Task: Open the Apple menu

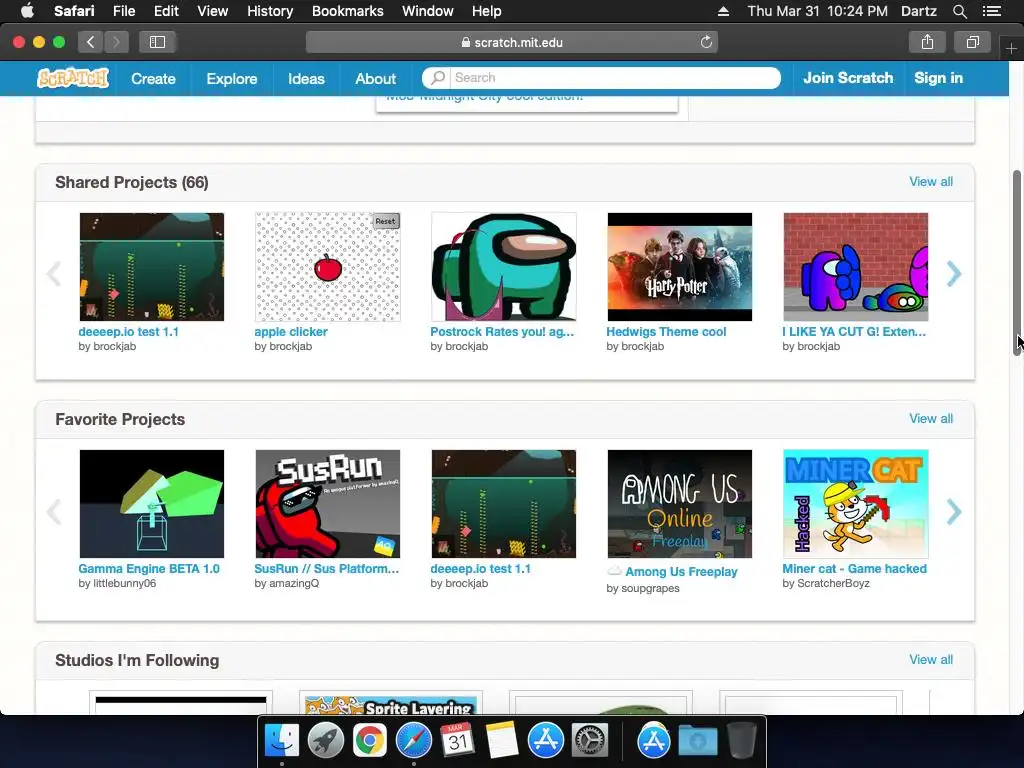Action: (x=27, y=11)
